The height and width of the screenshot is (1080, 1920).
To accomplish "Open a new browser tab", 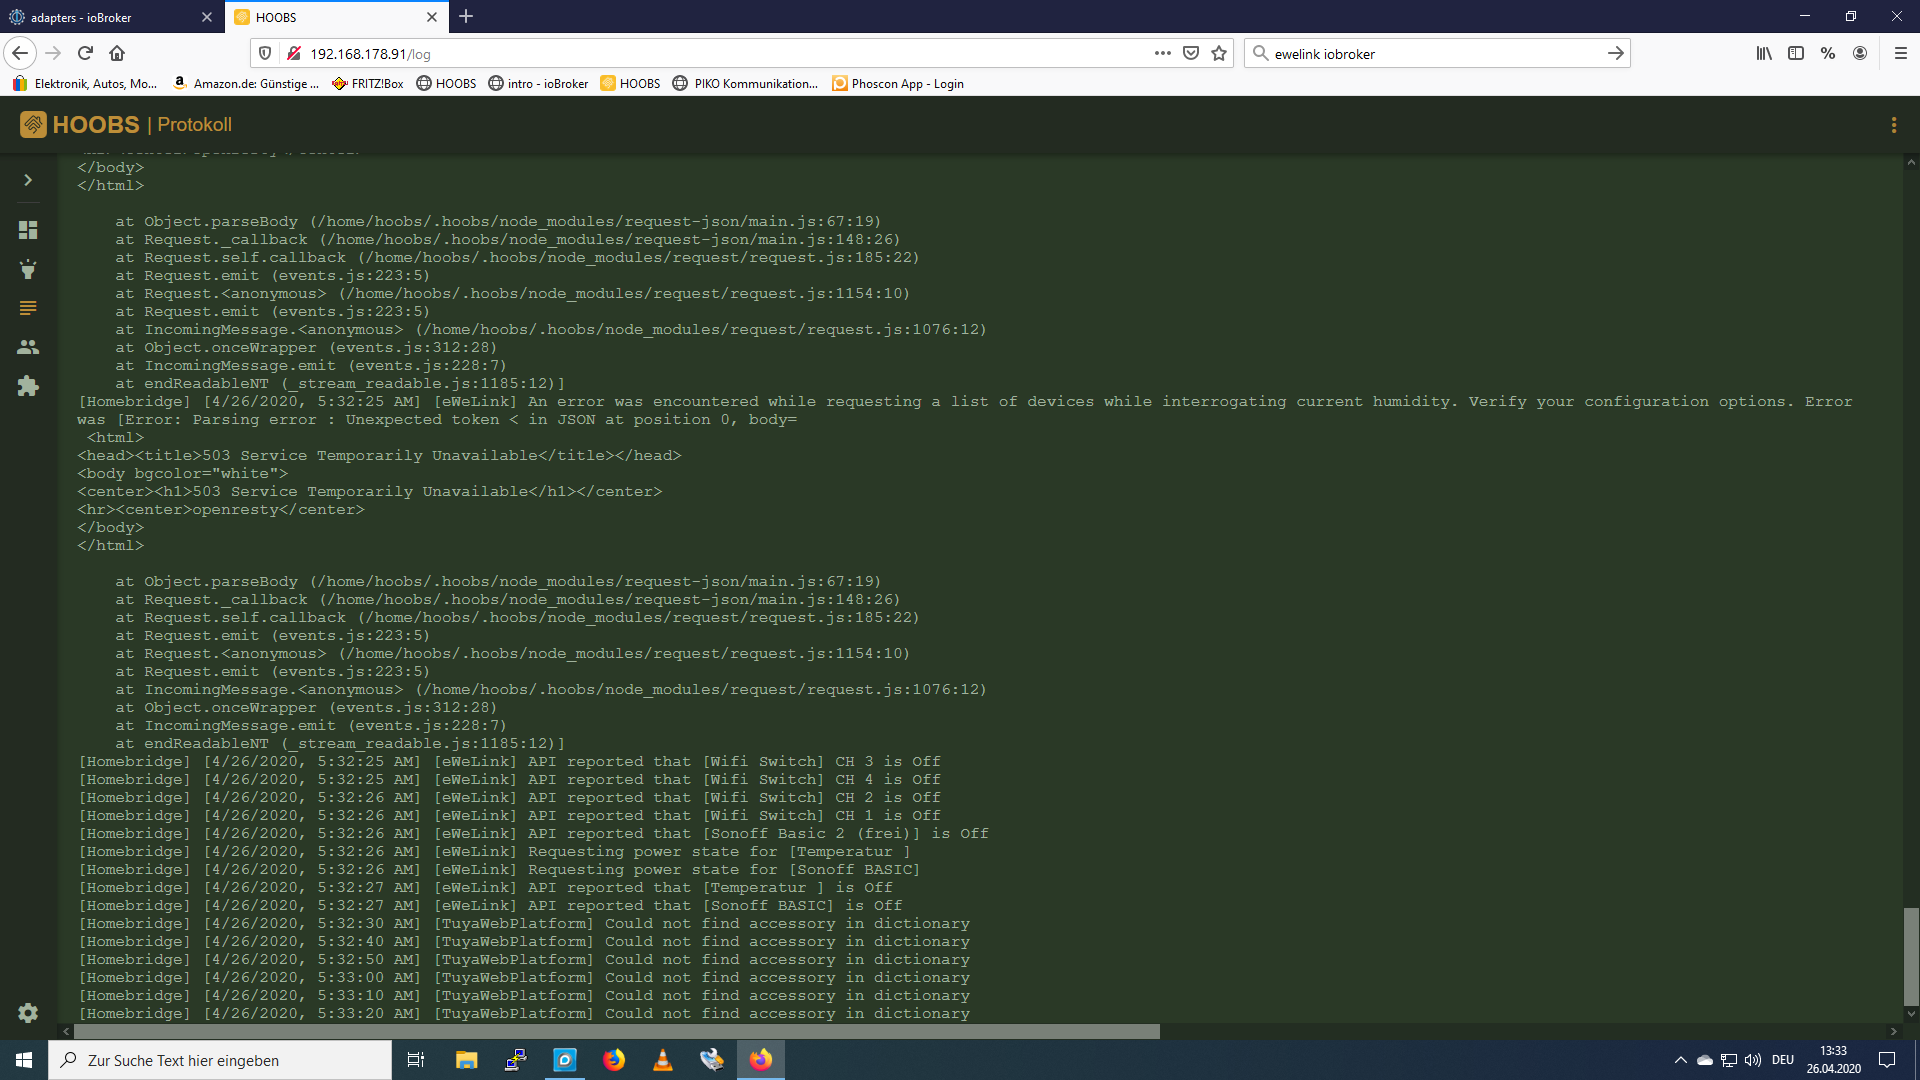I will [x=466, y=17].
